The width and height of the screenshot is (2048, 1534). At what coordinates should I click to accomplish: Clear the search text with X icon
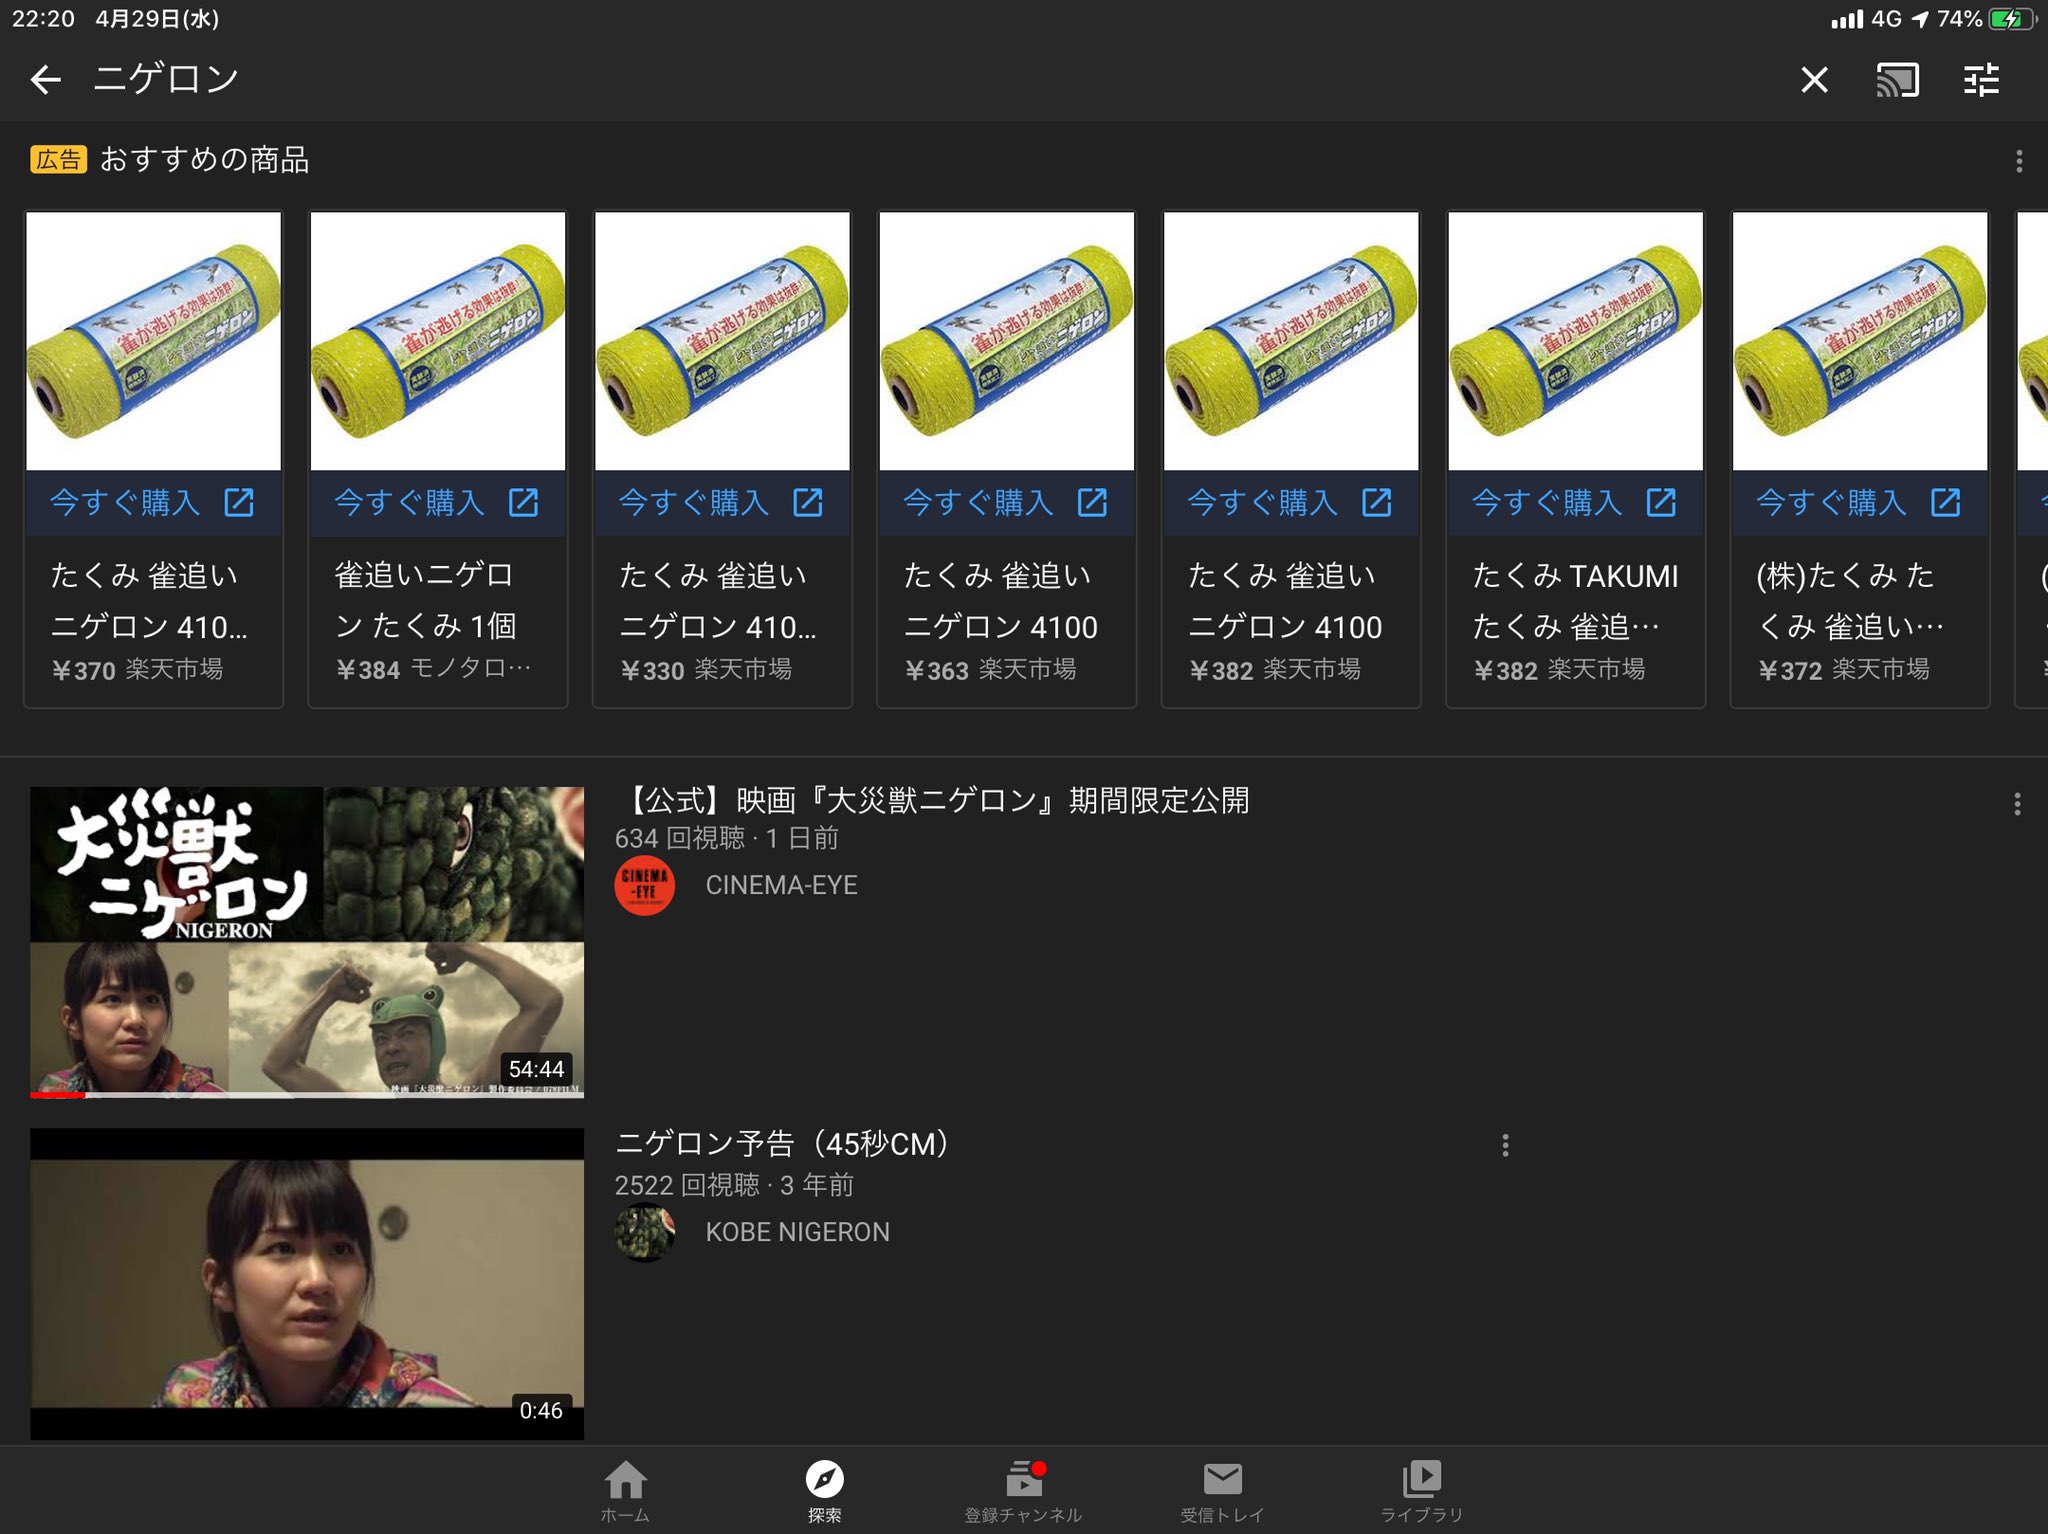tap(1814, 80)
